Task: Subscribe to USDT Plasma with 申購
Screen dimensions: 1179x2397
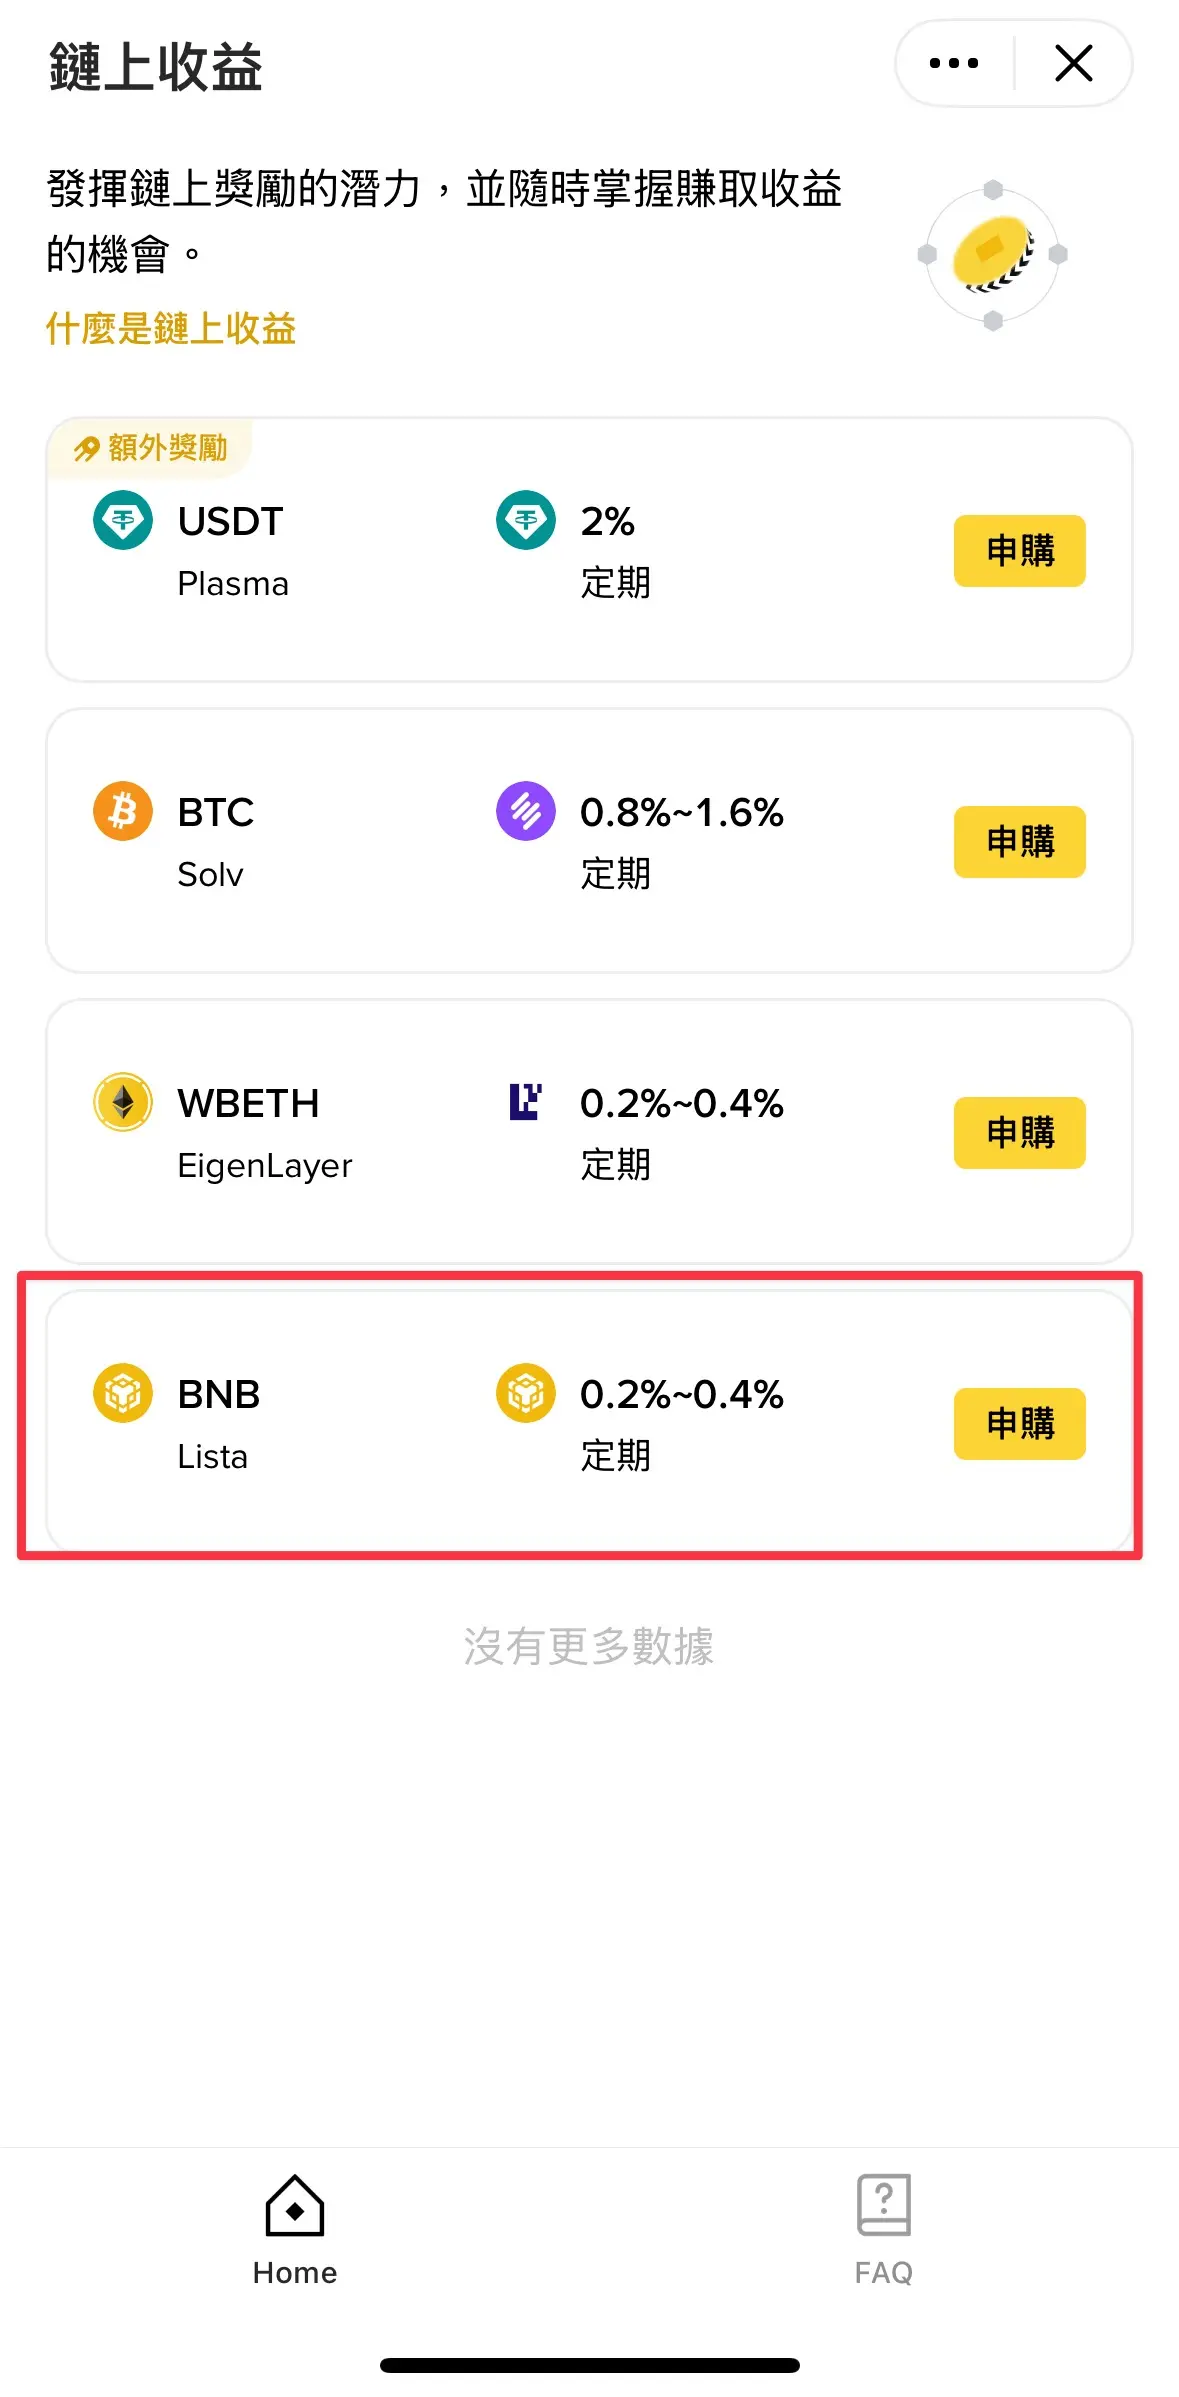Action: [1020, 551]
